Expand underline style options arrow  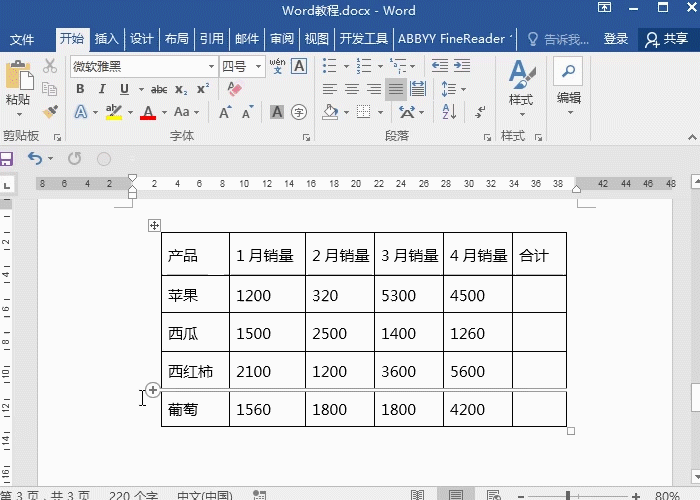(141, 89)
